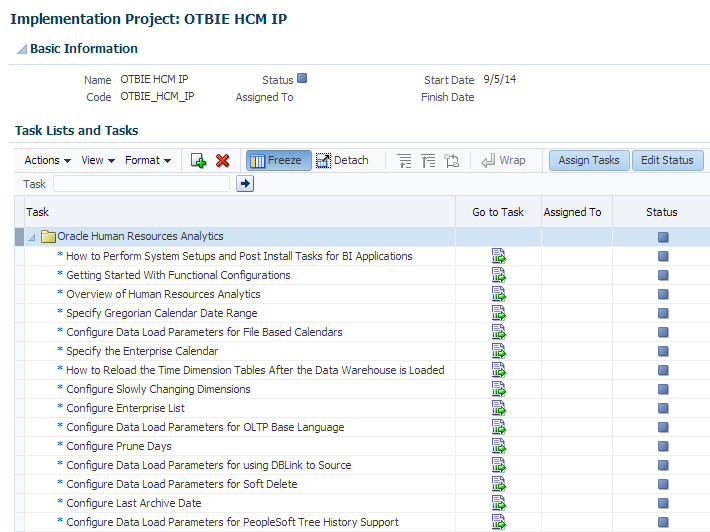710x532 pixels.
Task: Click the Assign Tasks button
Action: [x=589, y=160]
